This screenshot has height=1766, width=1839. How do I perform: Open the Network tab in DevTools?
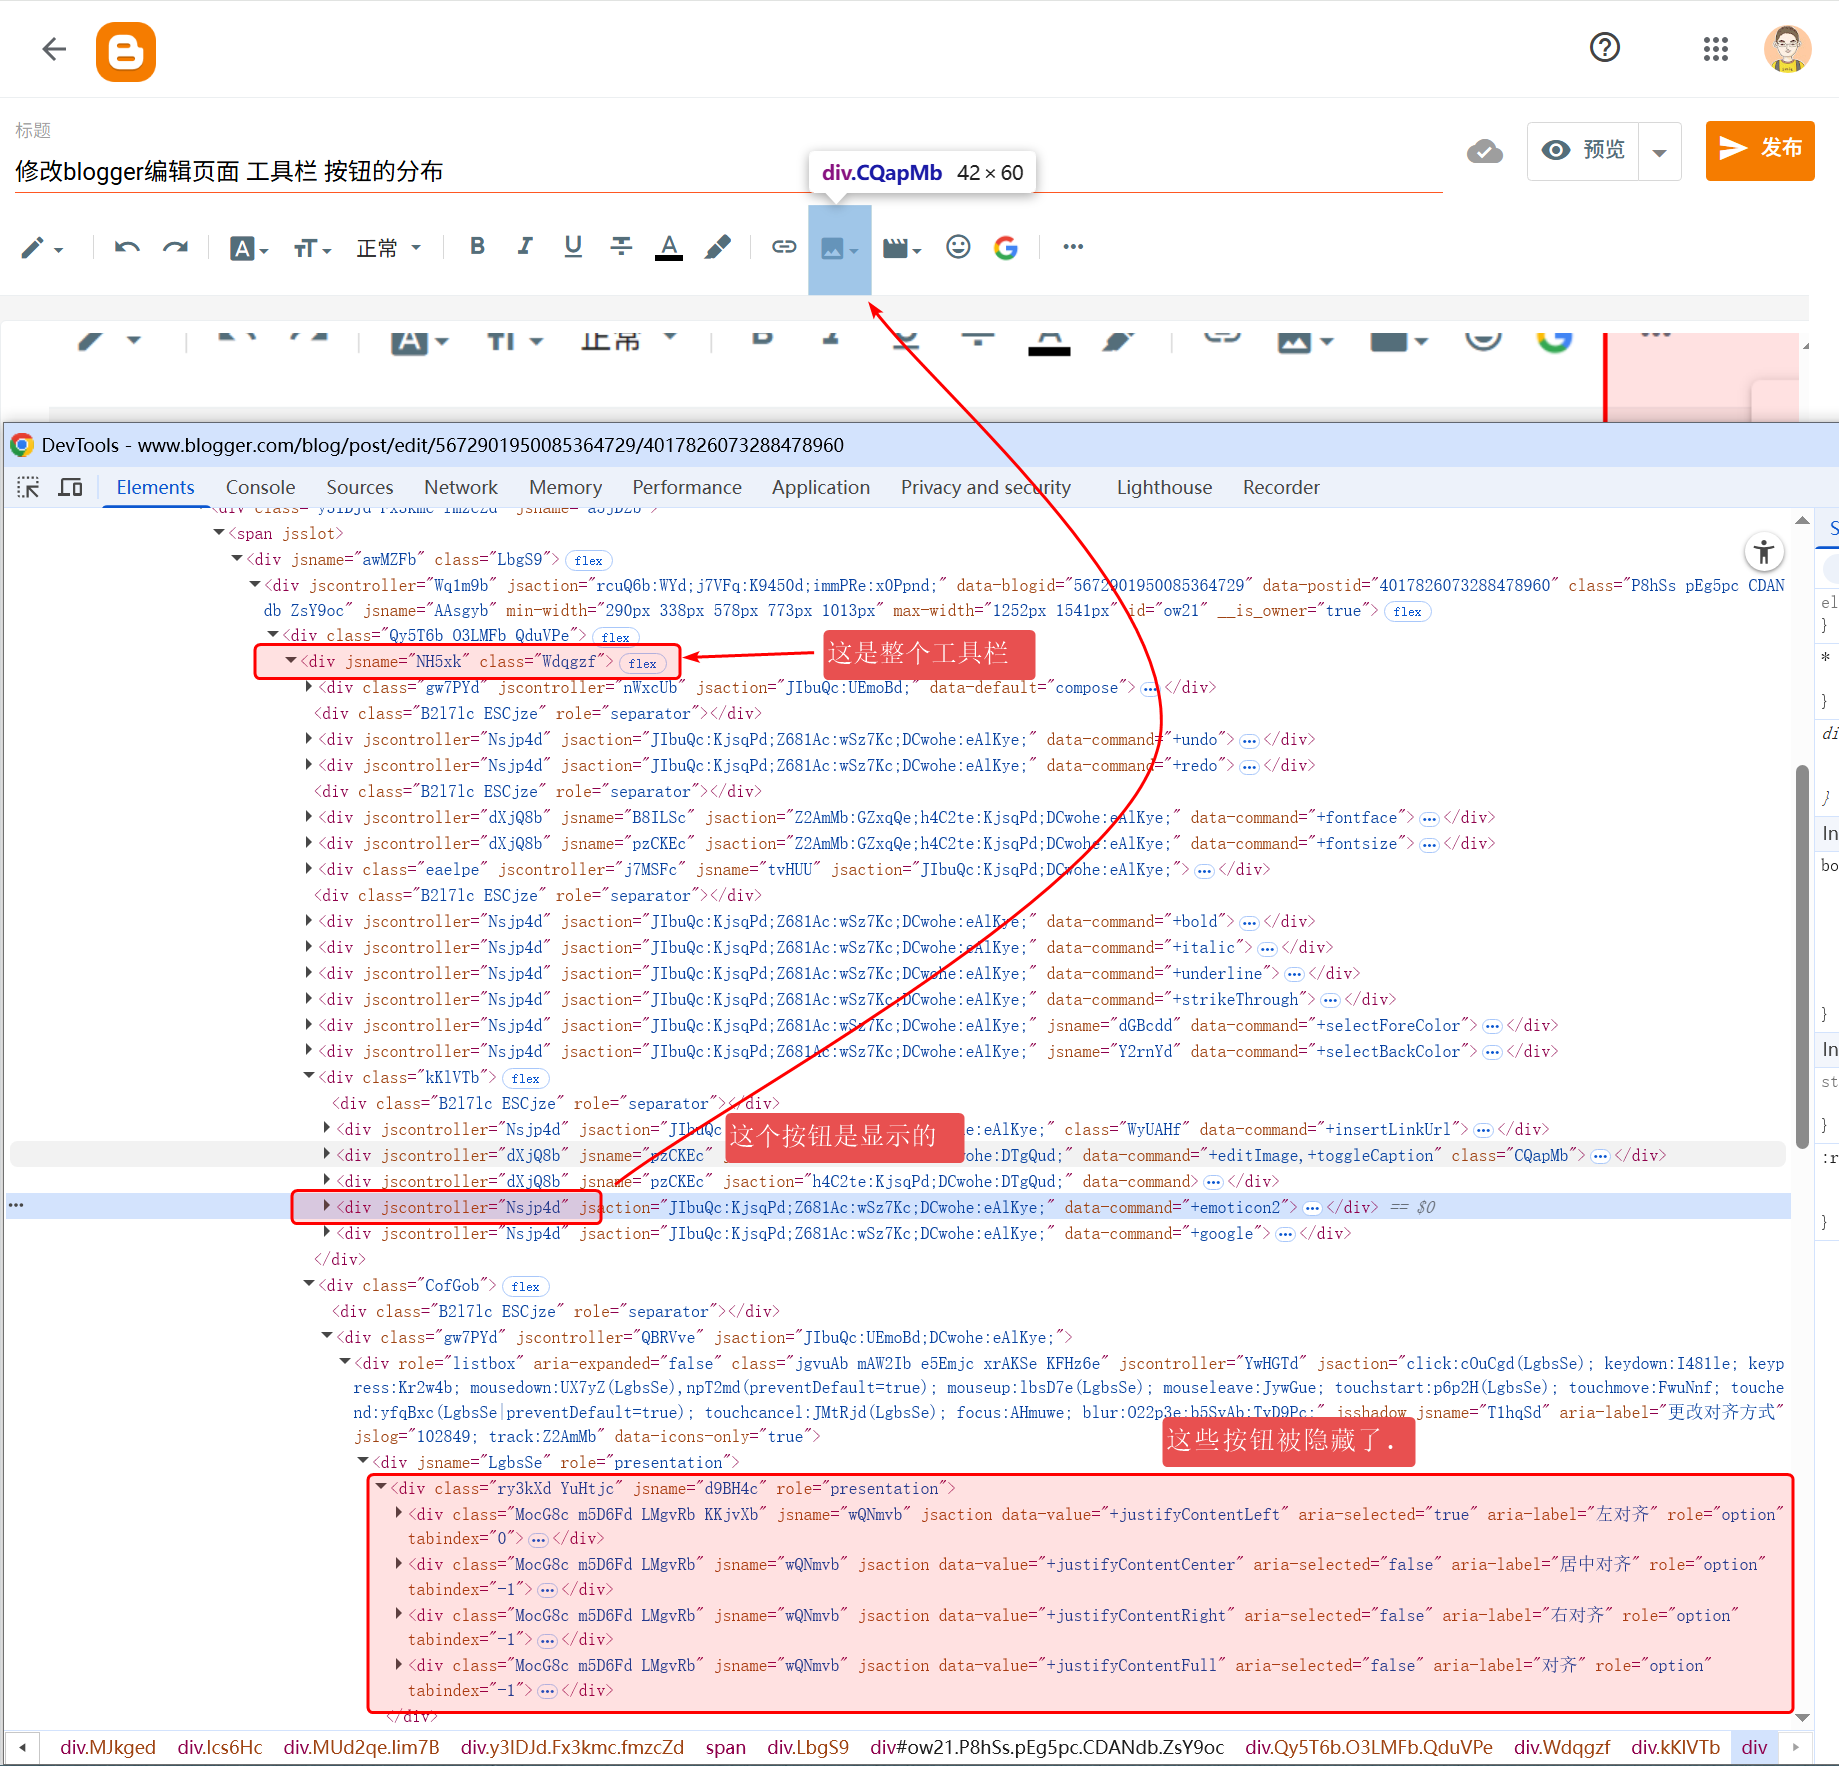click(x=460, y=488)
